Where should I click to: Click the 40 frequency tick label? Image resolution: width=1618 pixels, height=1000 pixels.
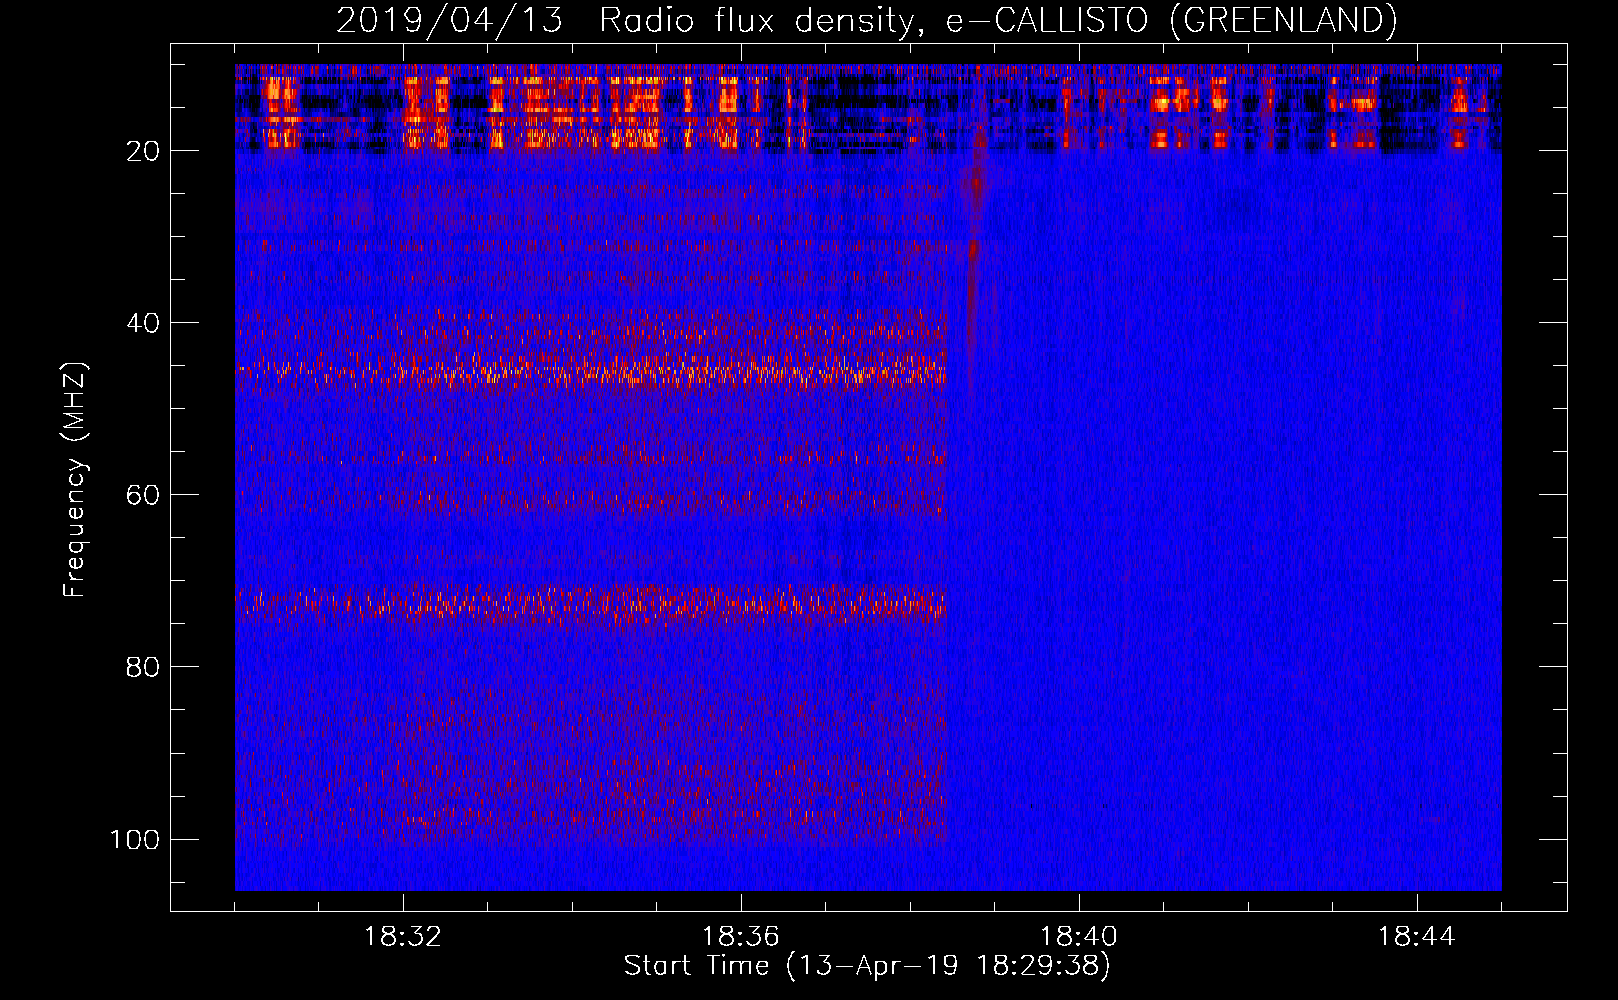pyautogui.click(x=143, y=323)
